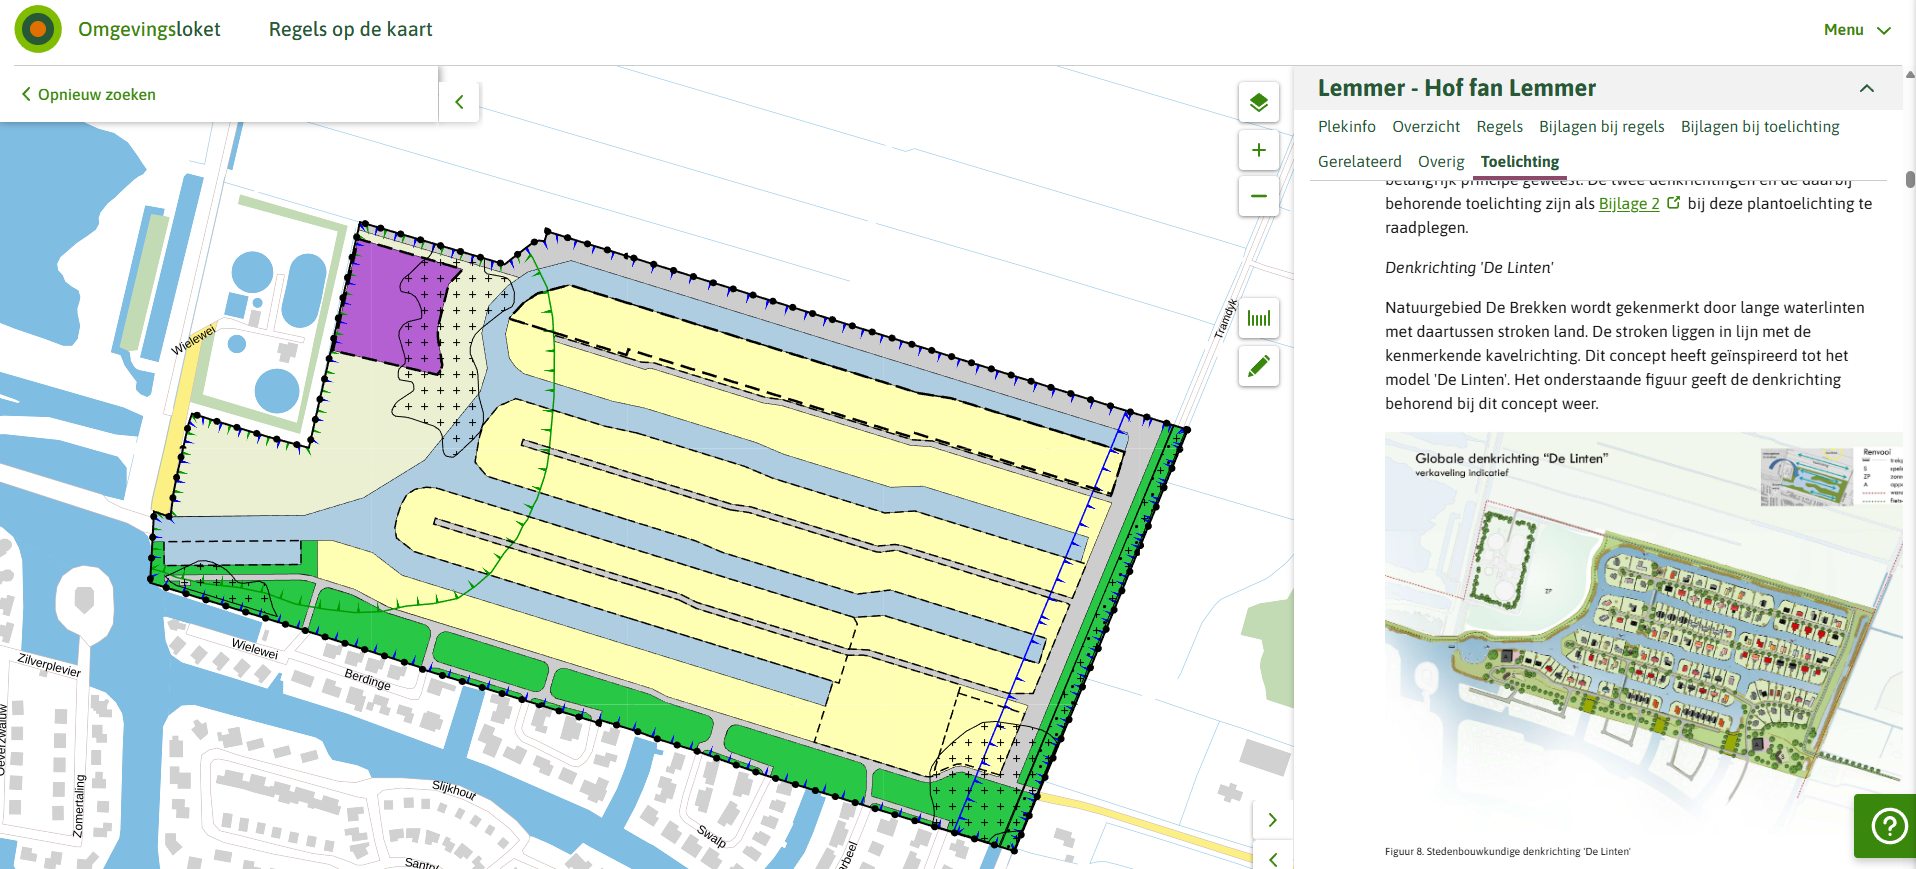
Task: Open Bijlage 2 external link icon
Action: 1674,203
